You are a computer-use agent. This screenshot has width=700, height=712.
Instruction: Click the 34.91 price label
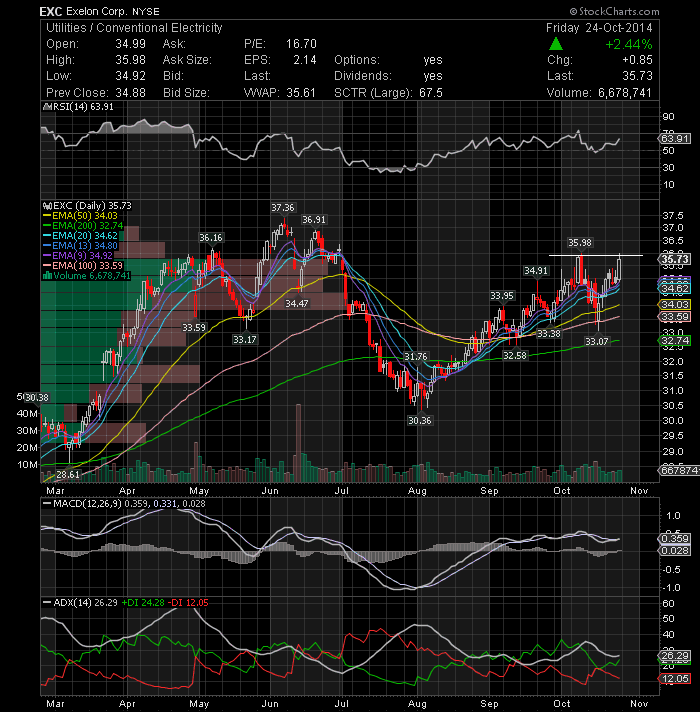tap(536, 271)
